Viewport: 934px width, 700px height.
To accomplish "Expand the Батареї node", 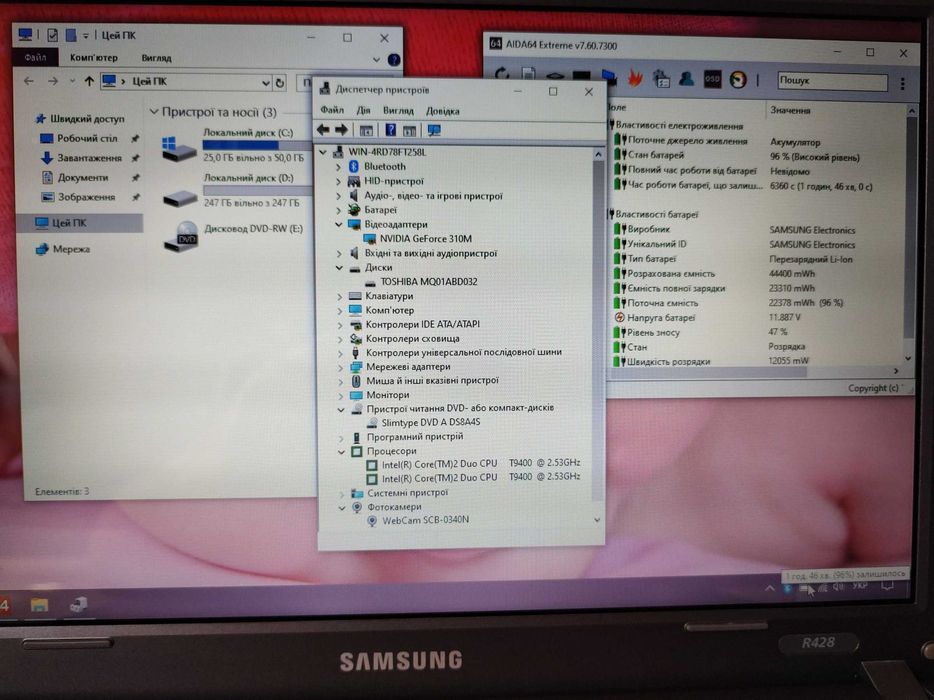I will point(338,210).
